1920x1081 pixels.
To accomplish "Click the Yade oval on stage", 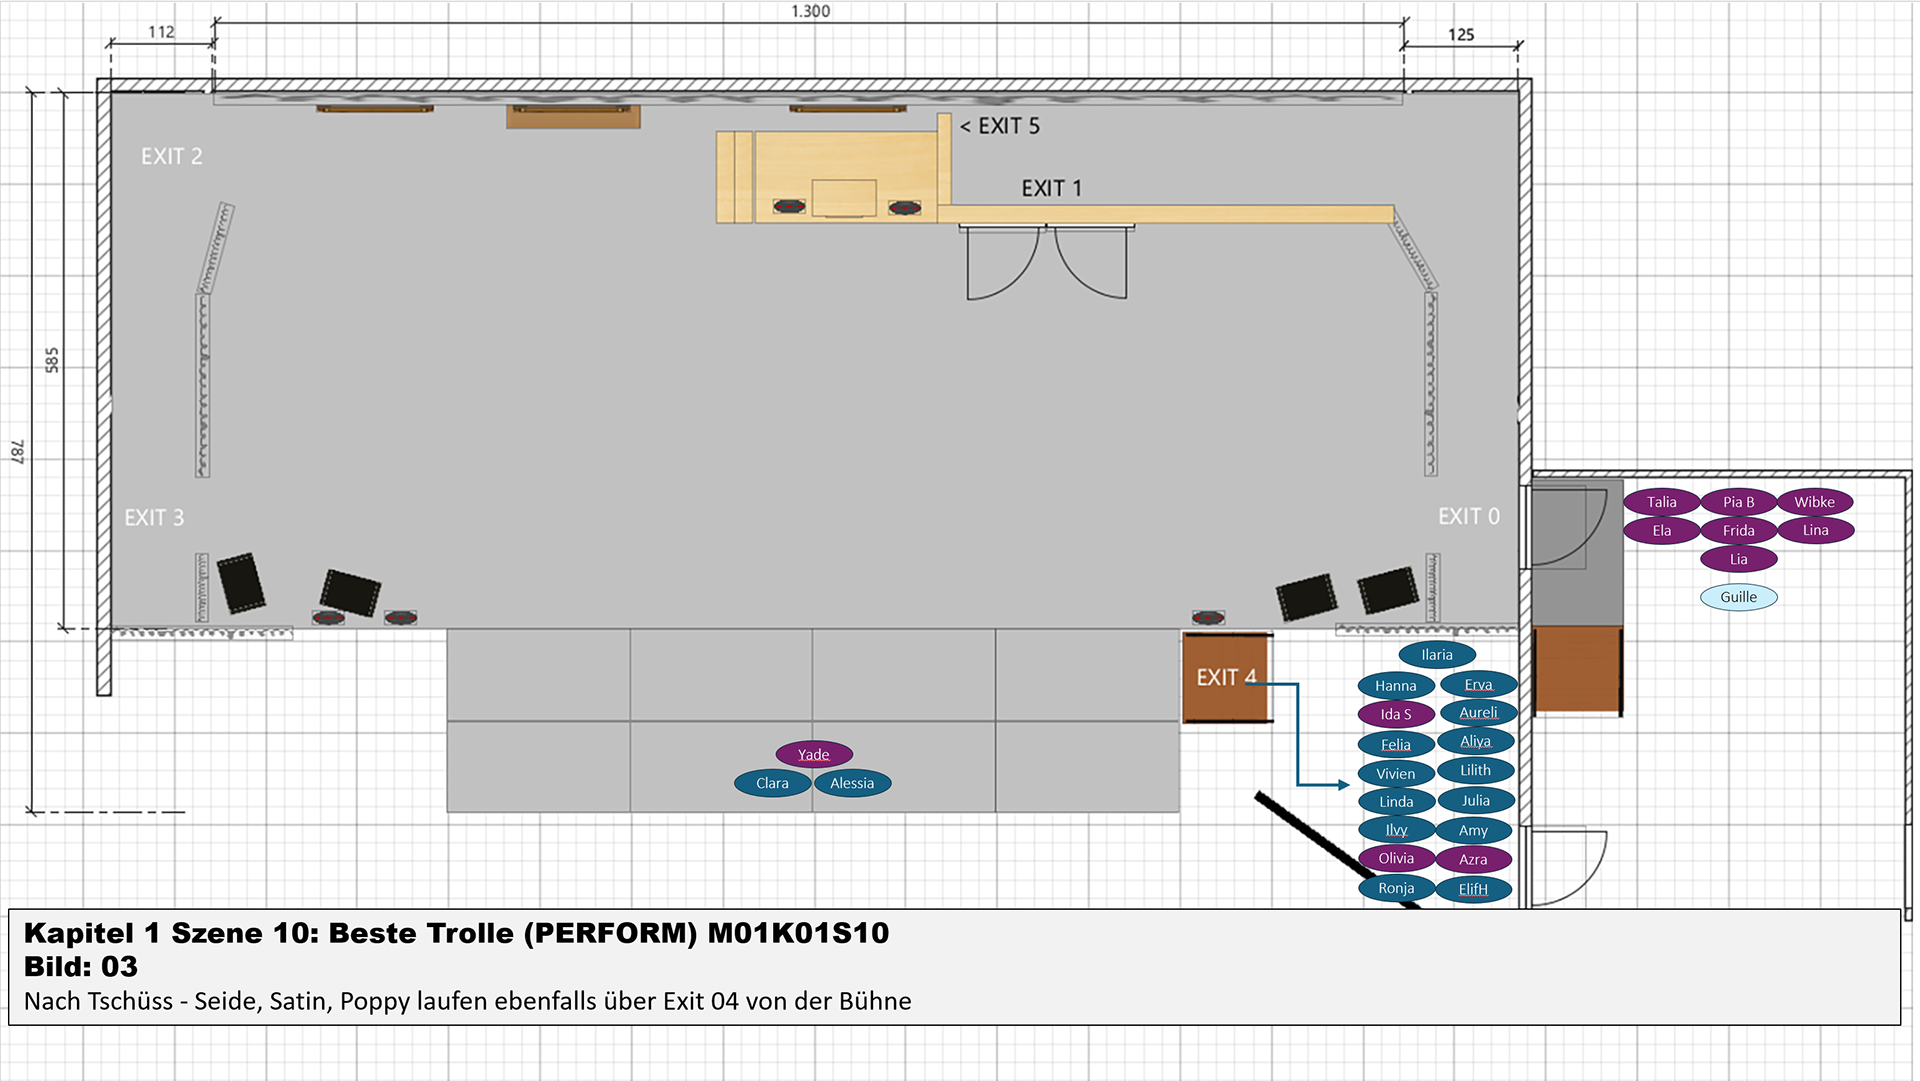I will coord(814,754).
